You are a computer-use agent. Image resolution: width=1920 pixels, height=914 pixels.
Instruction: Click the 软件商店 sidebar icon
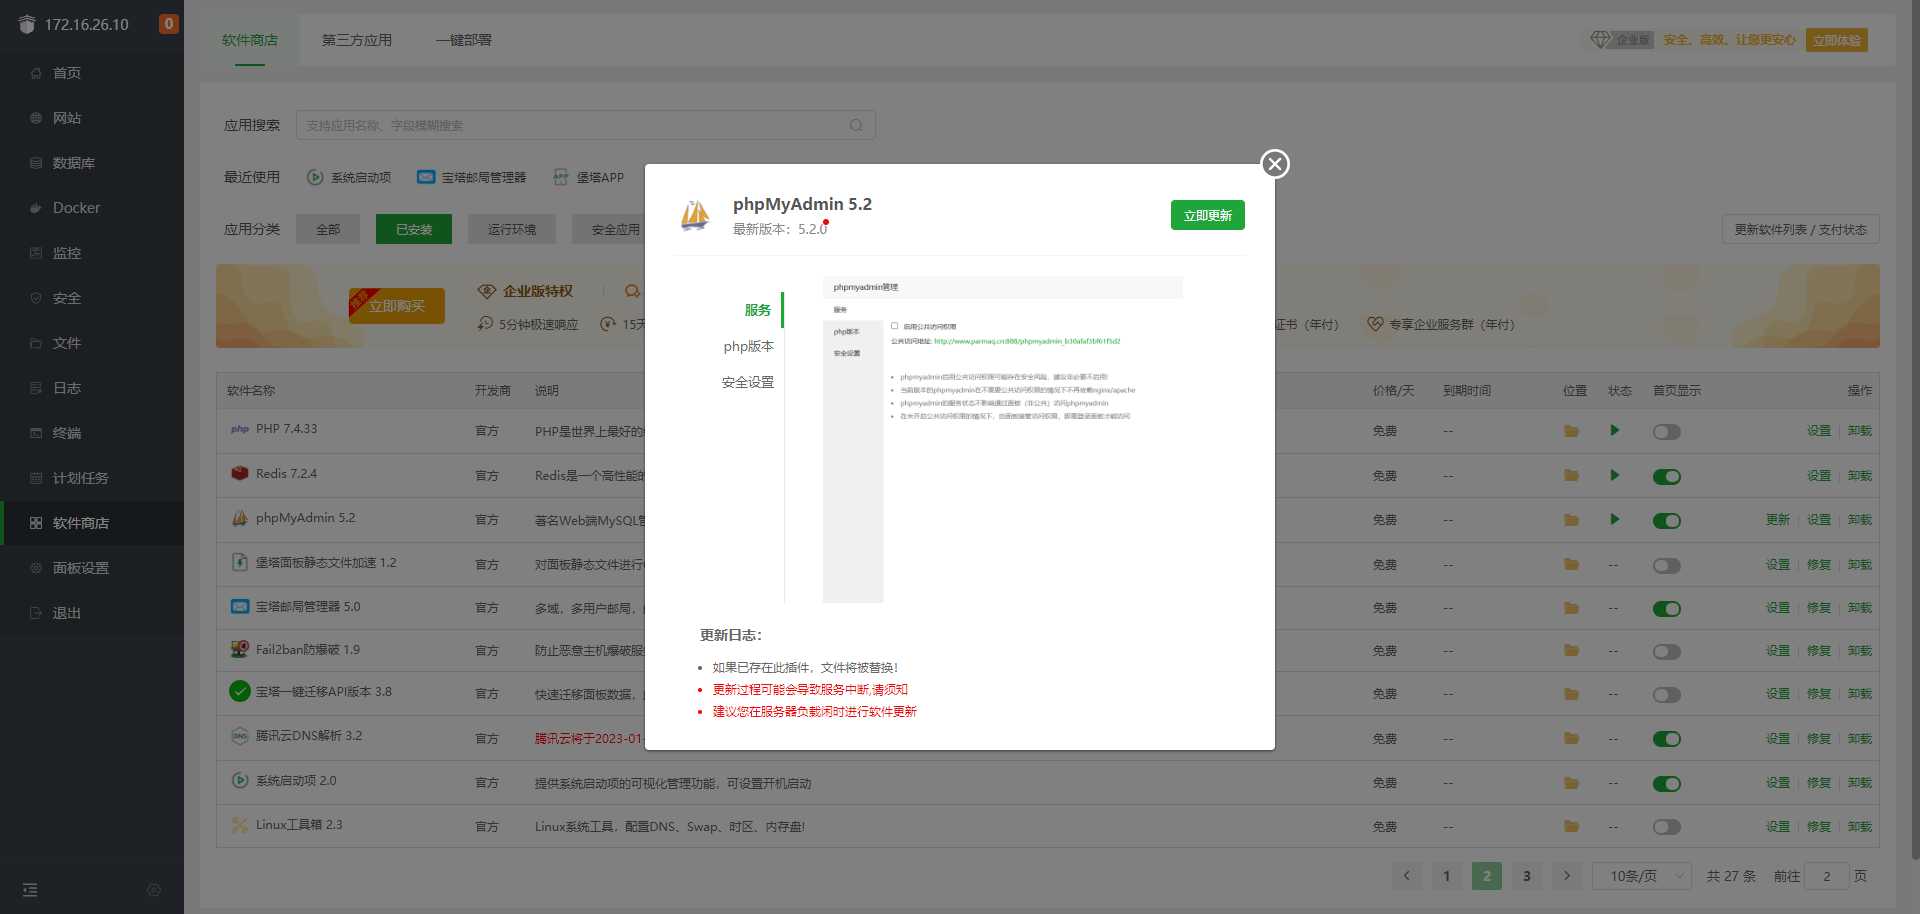click(36, 523)
